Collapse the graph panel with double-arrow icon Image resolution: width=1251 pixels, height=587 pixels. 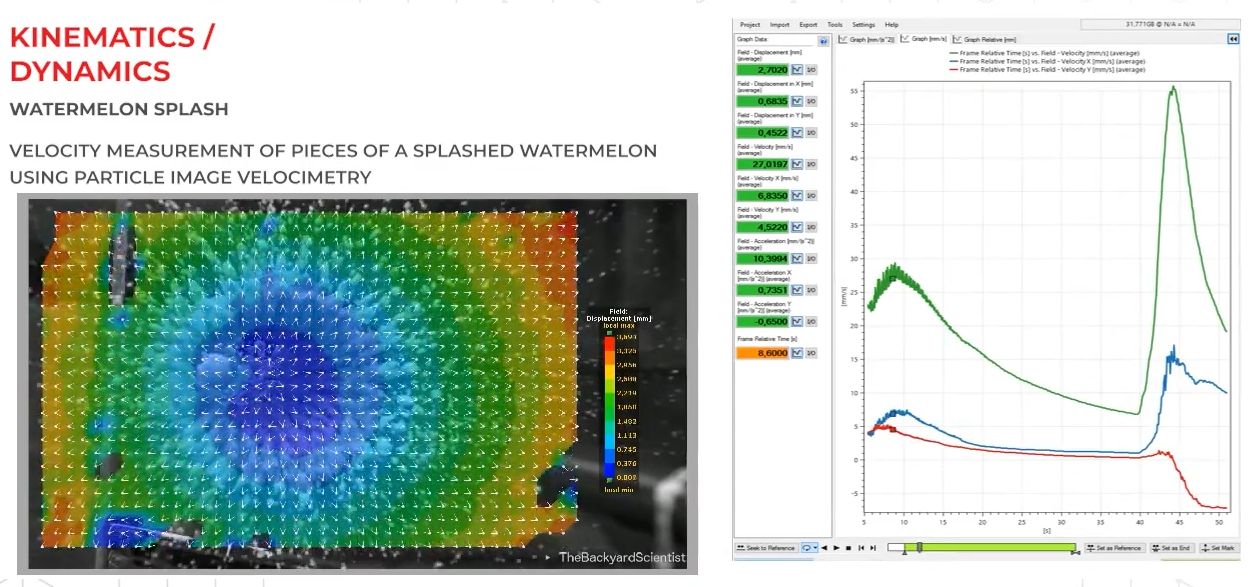point(1233,39)
